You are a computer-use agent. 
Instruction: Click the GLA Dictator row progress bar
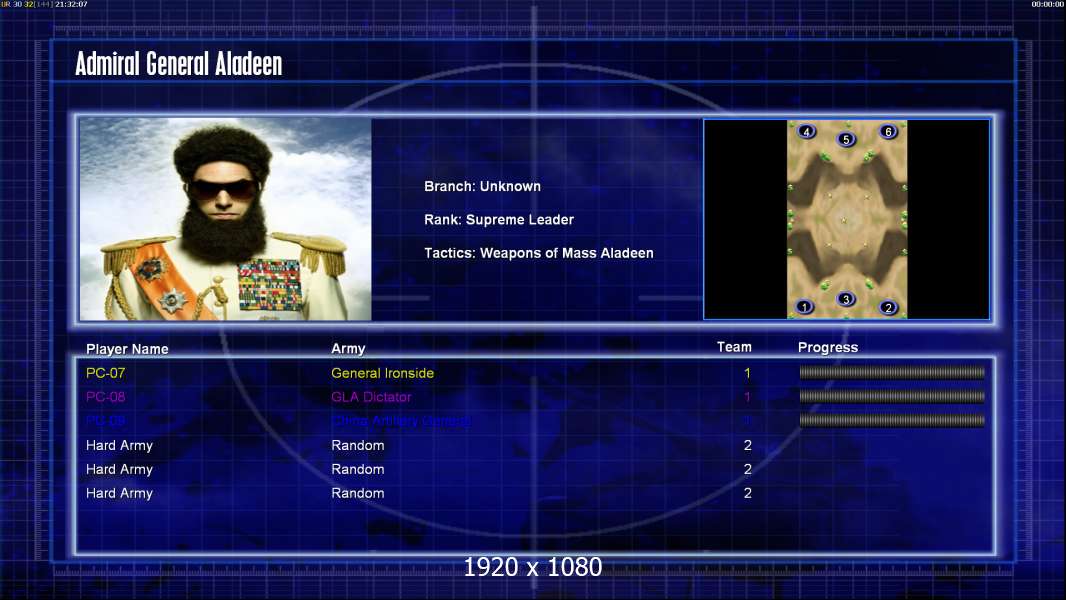click(892, 396)
